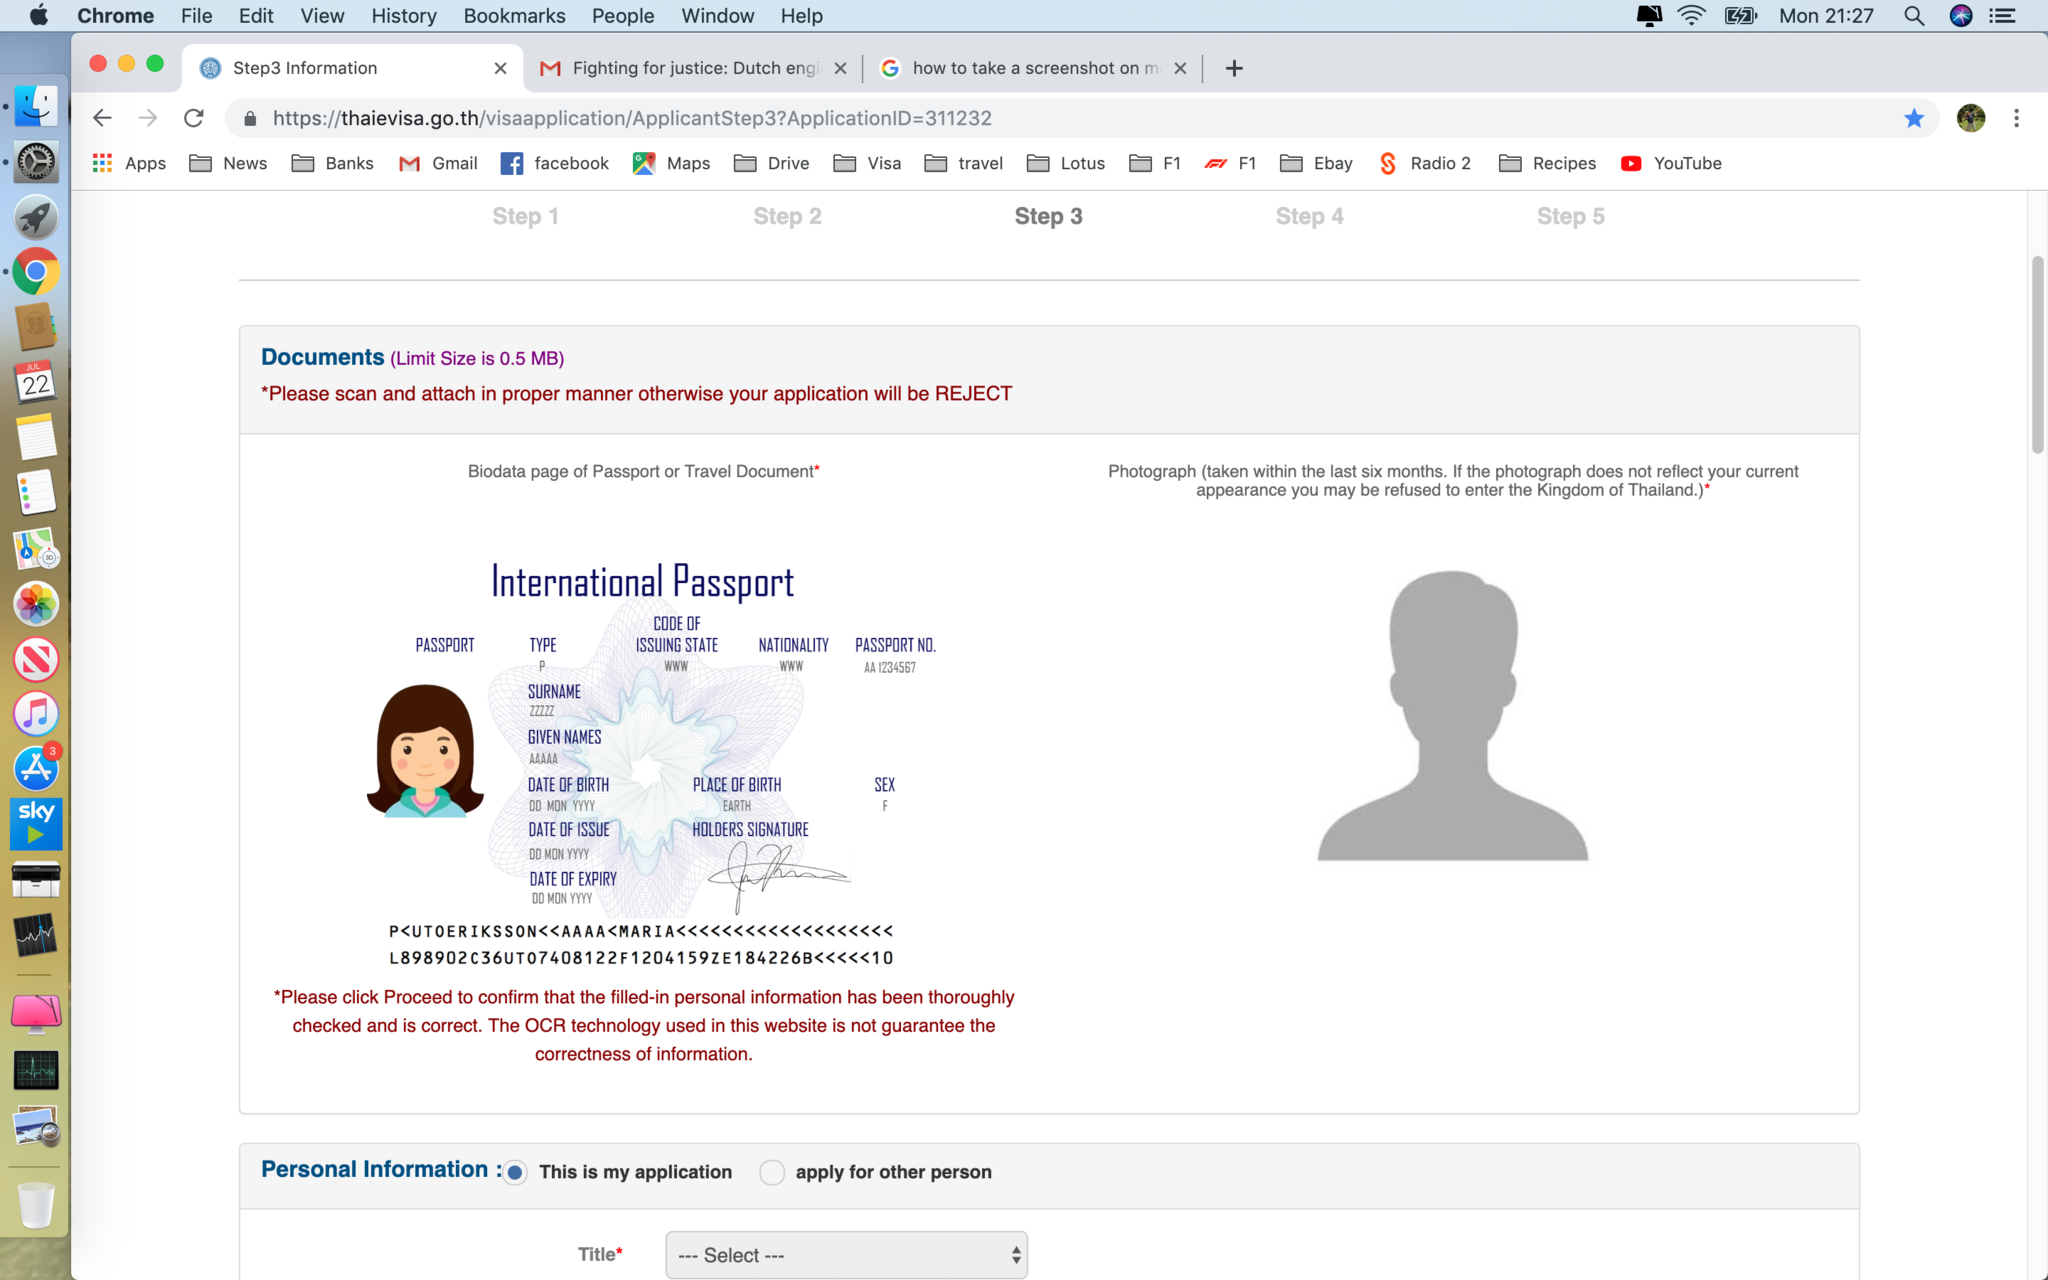2048x1280 pixels.
Task: Open Sky Go app in Dock
Action: (36, 824)
